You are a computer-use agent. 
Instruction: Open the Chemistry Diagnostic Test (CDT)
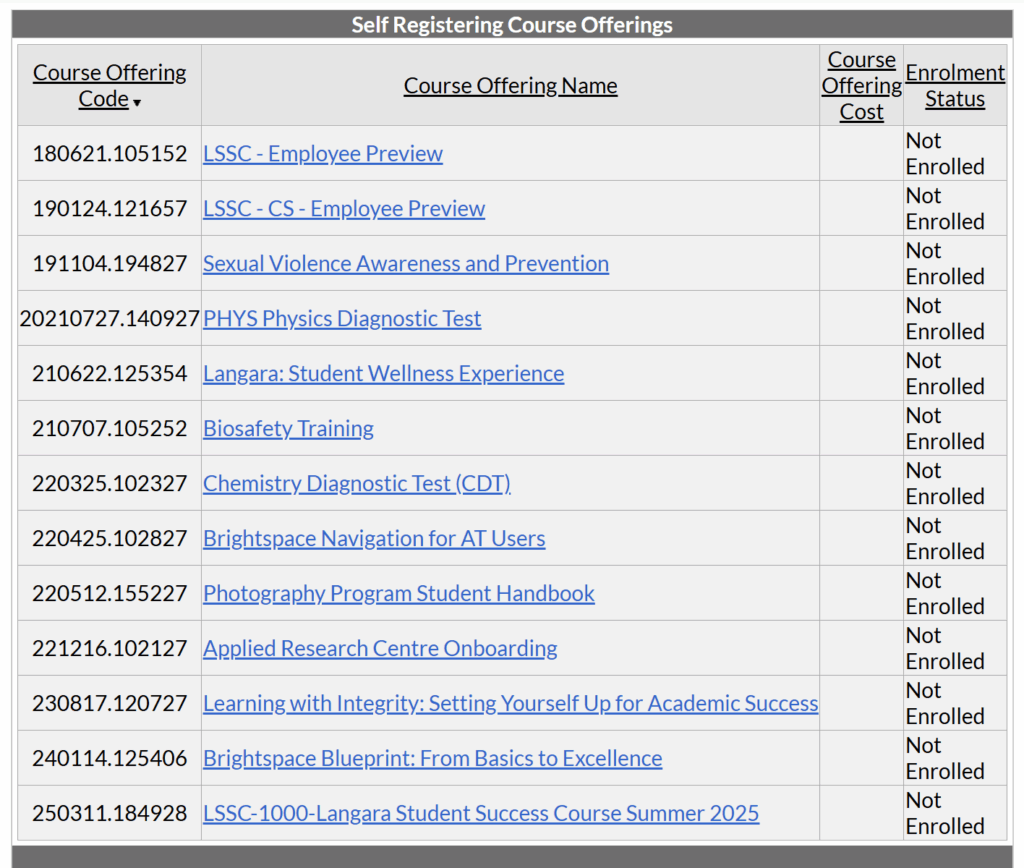(x=356, y=483)
